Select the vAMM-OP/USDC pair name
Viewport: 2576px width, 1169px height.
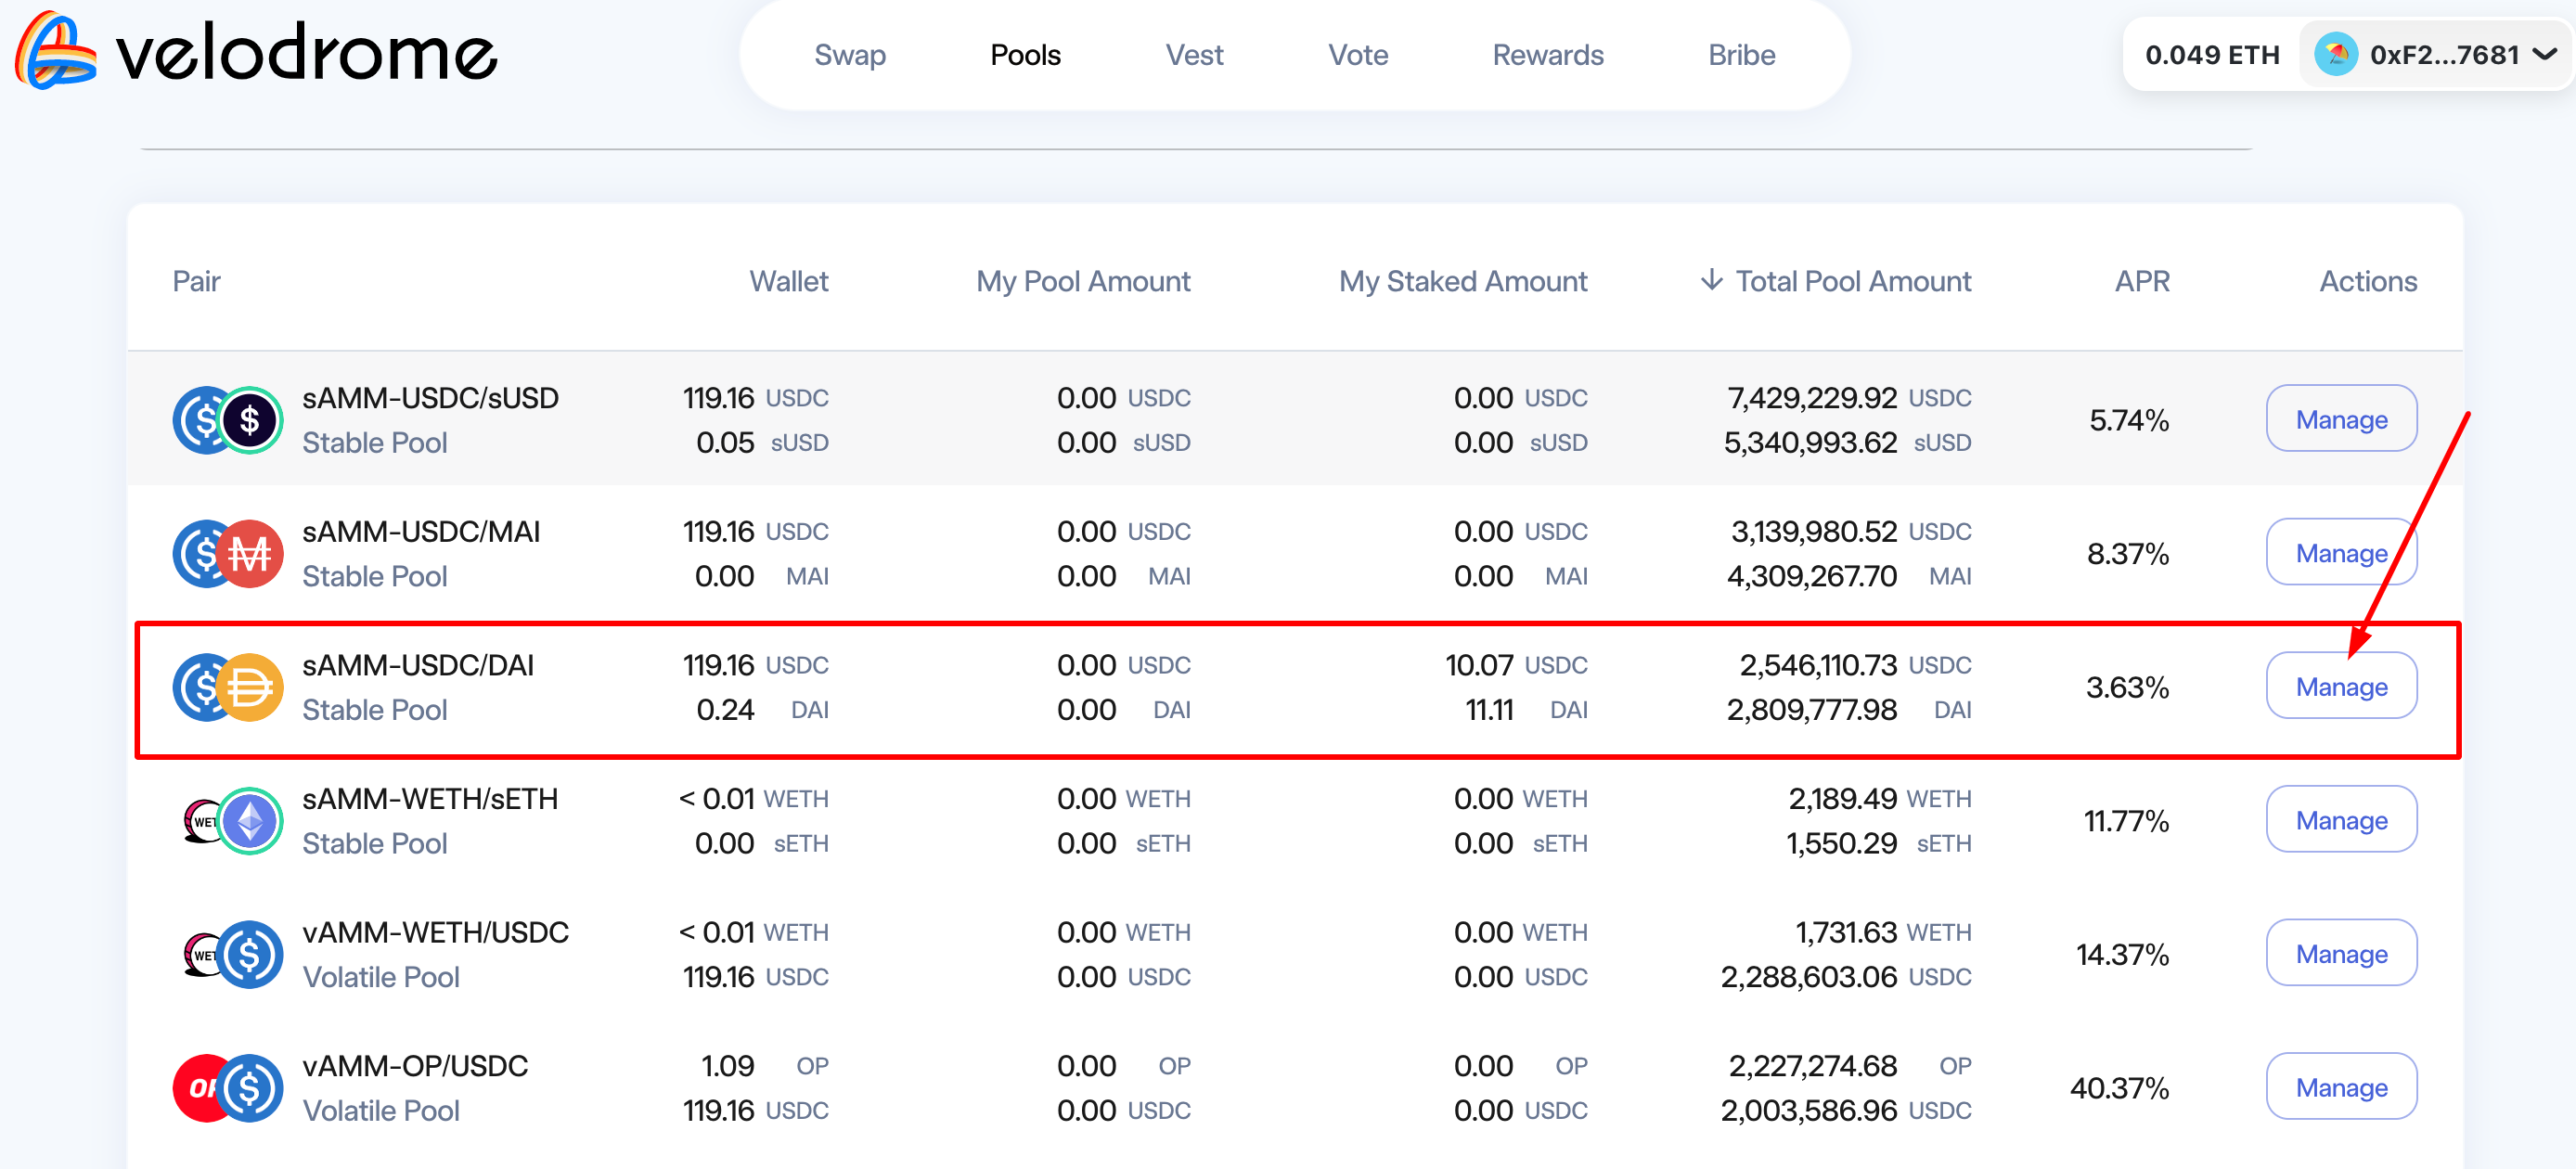click(x=415, y=1066)
